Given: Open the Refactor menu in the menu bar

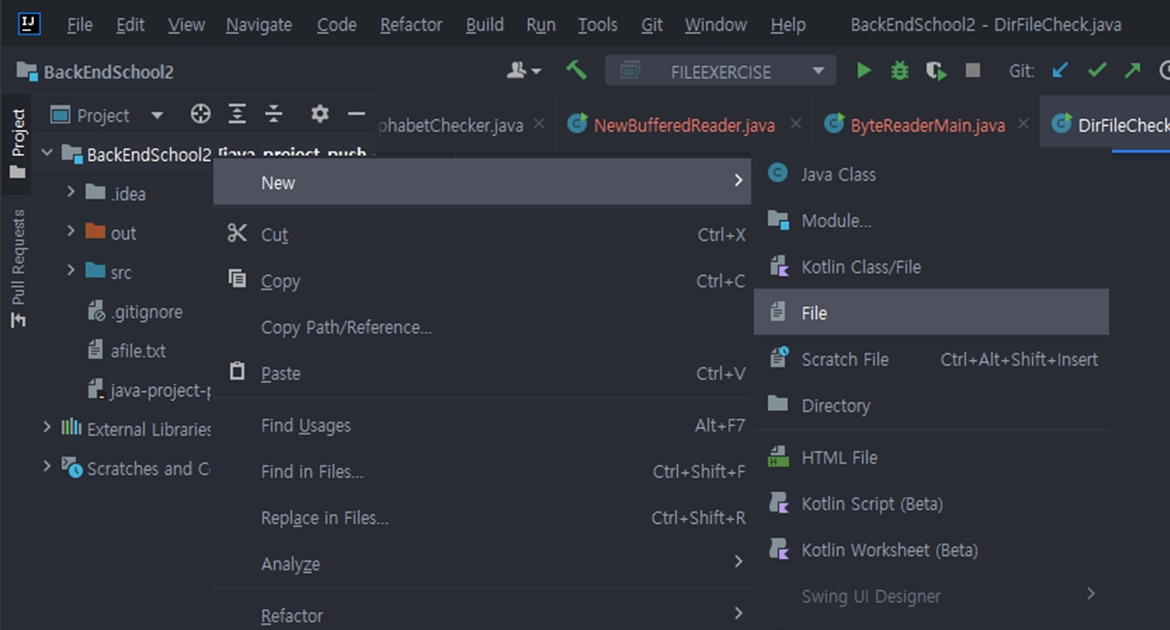Looking at the screenshot, I should (410, 25).
